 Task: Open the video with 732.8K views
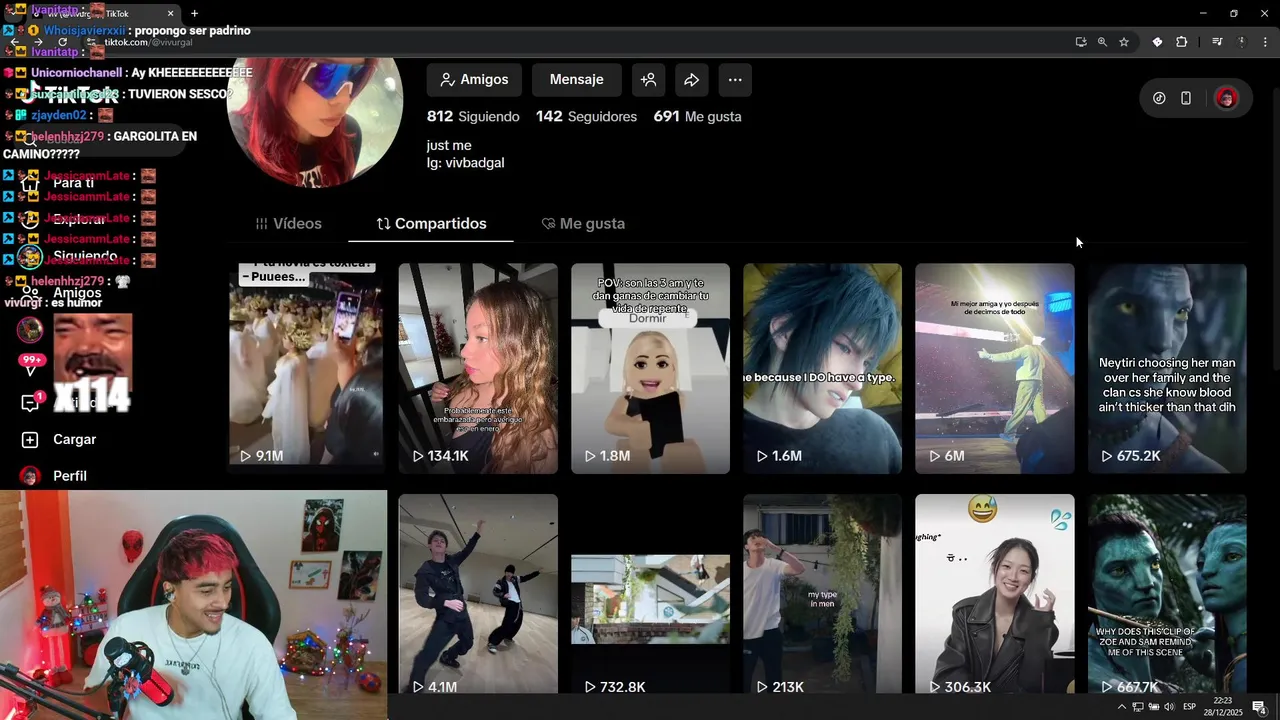point(650,593)
